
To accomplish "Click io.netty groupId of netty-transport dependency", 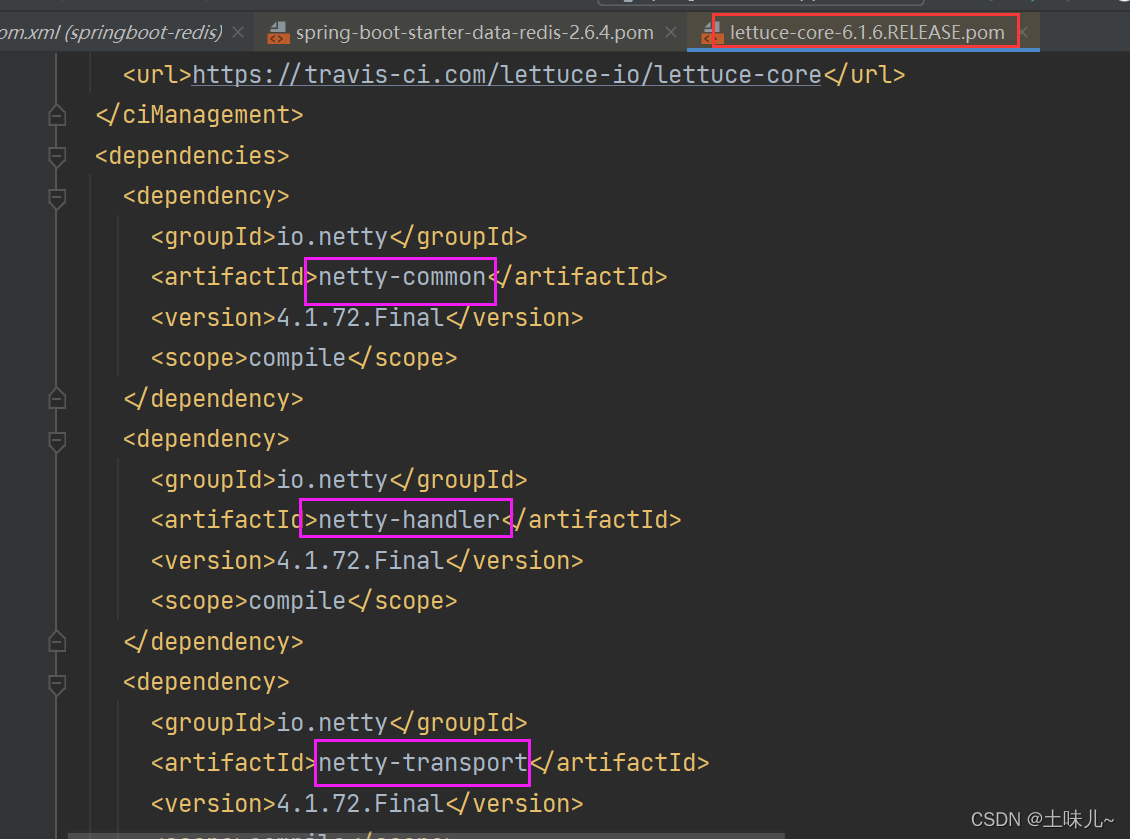I will coord(332,722).
